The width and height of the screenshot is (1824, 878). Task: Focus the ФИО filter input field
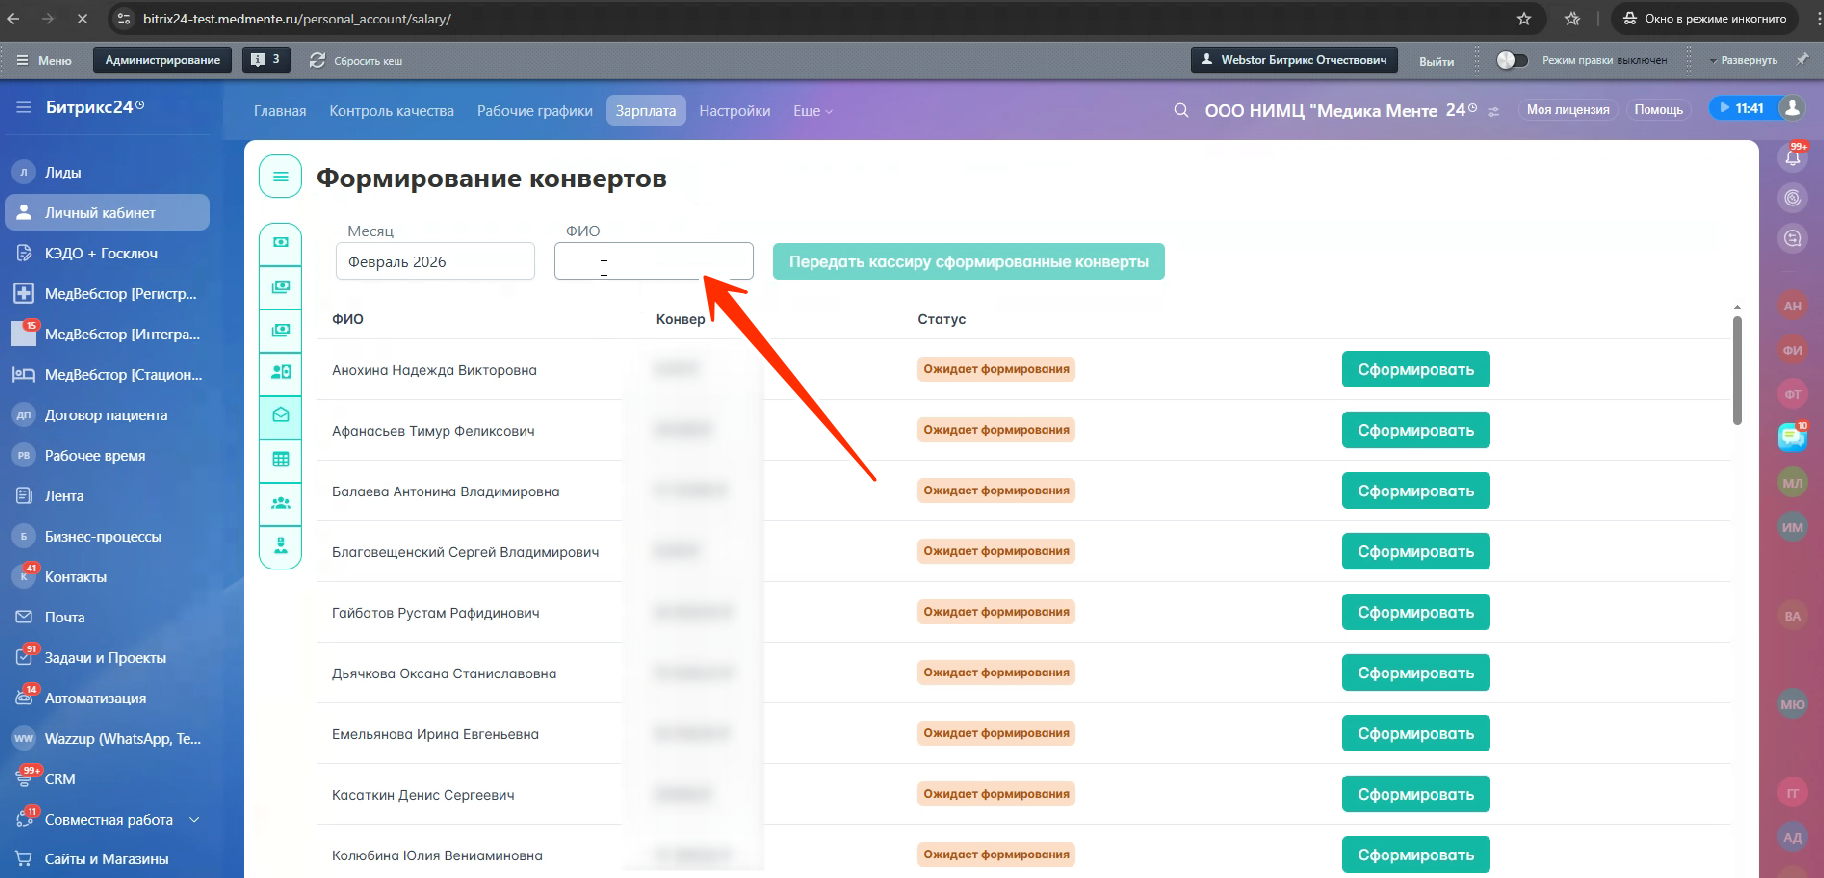[653, 262]
